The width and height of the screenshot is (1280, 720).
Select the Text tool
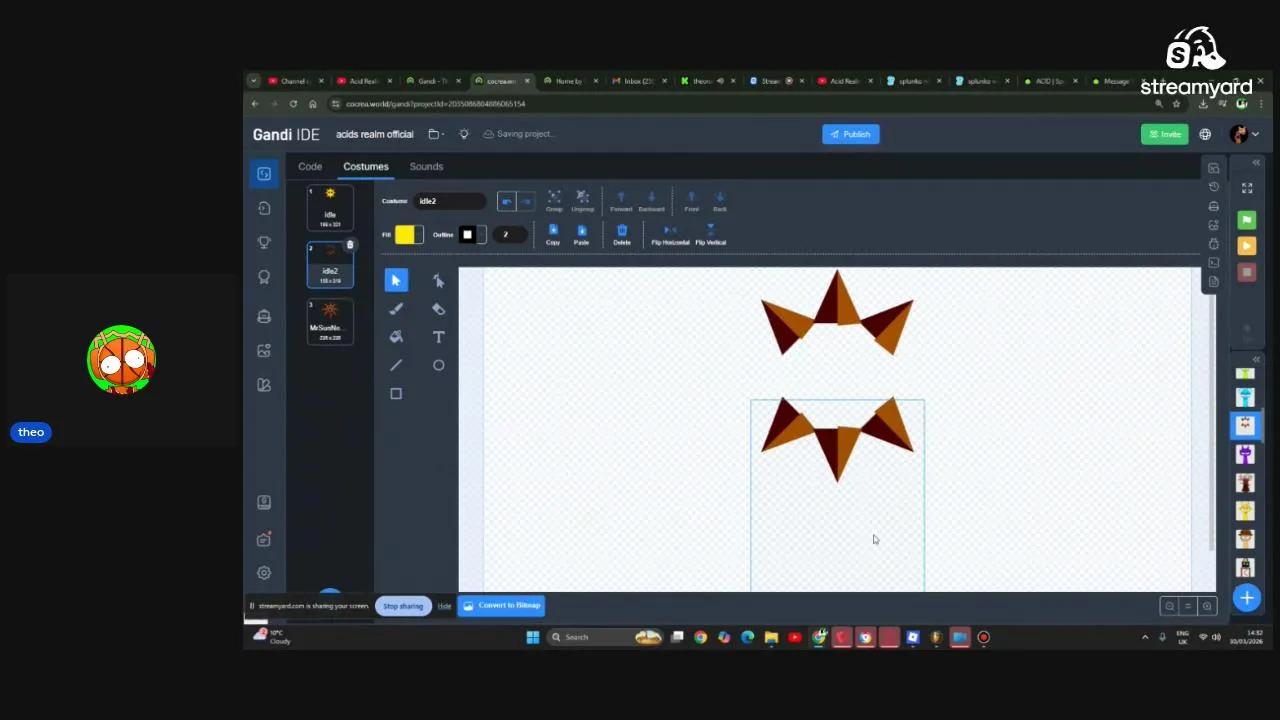[x=438, y=337]
